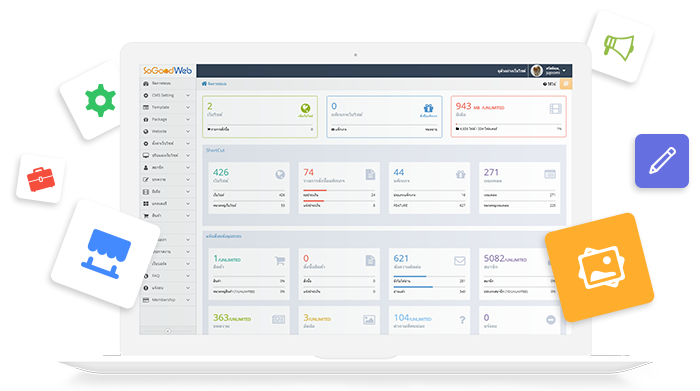Click the Membership card sidebar icon

pyautogui.click(x=146, y=300)
